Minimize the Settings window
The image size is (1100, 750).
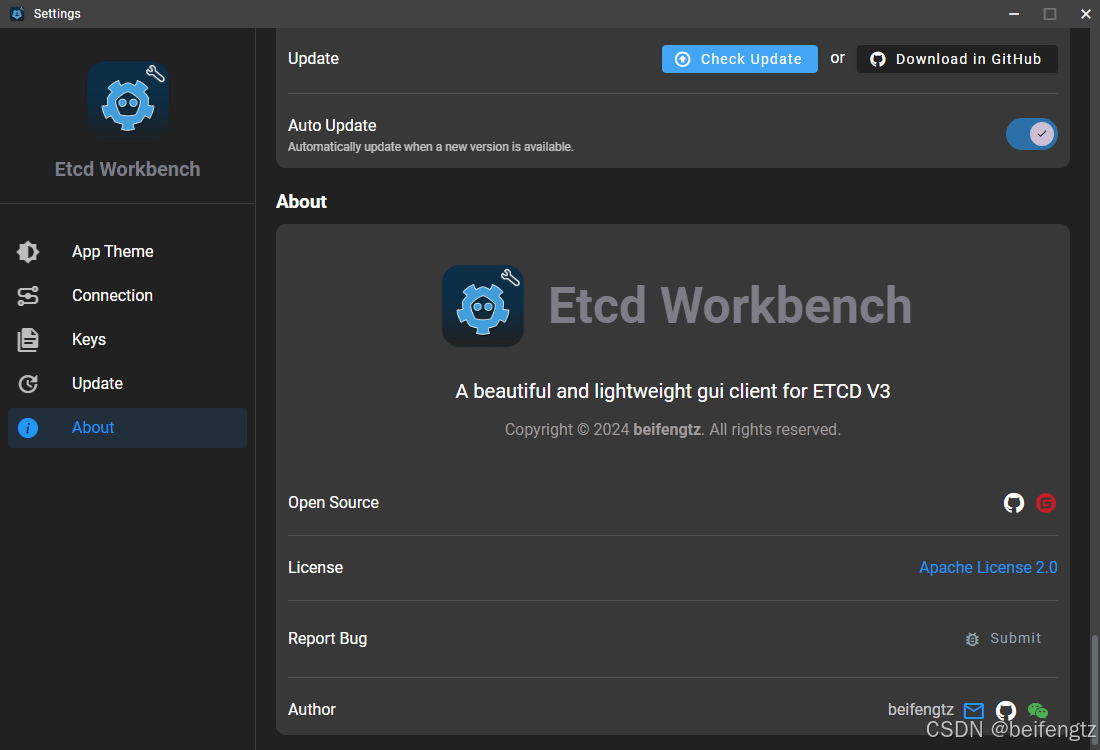point(1014,14)
